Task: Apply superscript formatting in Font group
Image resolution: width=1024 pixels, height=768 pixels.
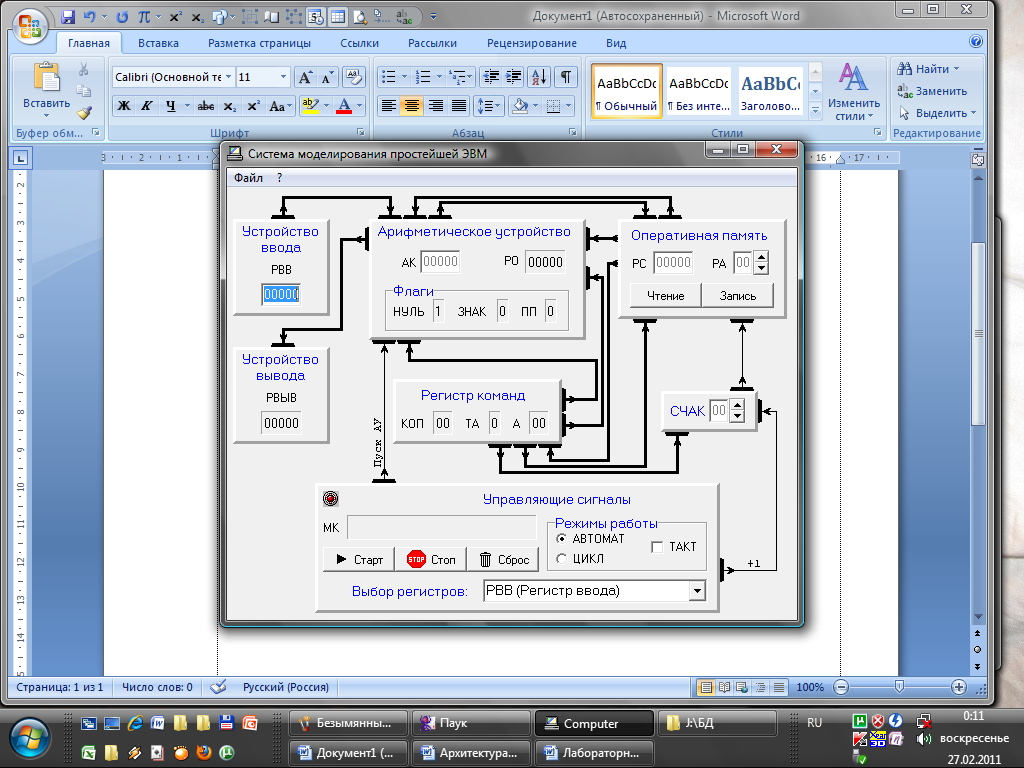Action: tap(253, 106)
